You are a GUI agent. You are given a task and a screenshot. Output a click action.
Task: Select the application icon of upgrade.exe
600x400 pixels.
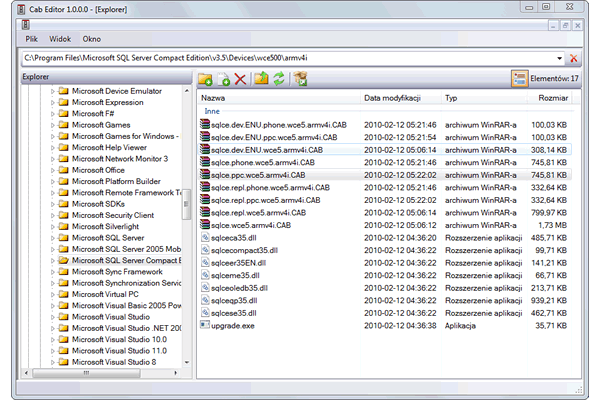205,325
